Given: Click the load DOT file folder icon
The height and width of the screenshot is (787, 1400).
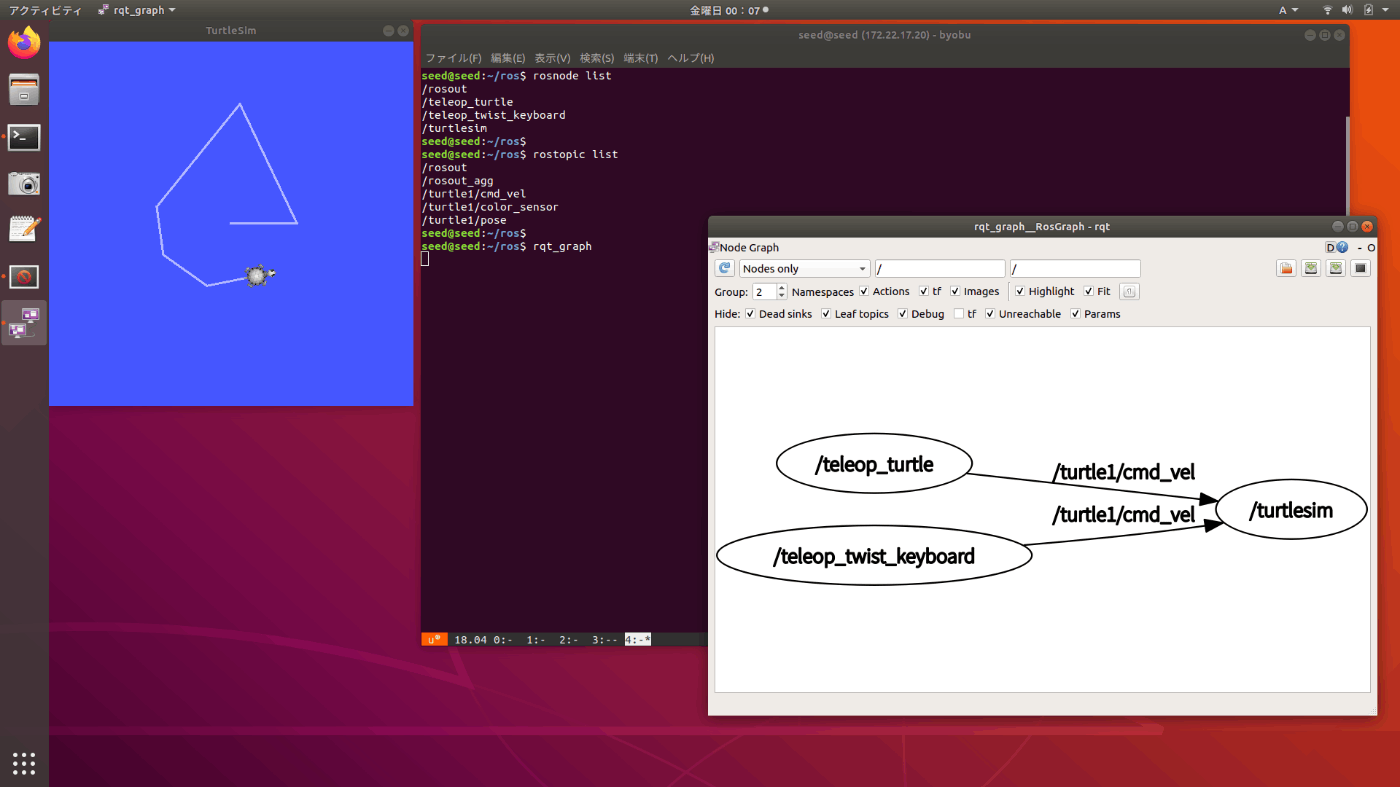Looking at the screenshot, I should (1286, 268).
